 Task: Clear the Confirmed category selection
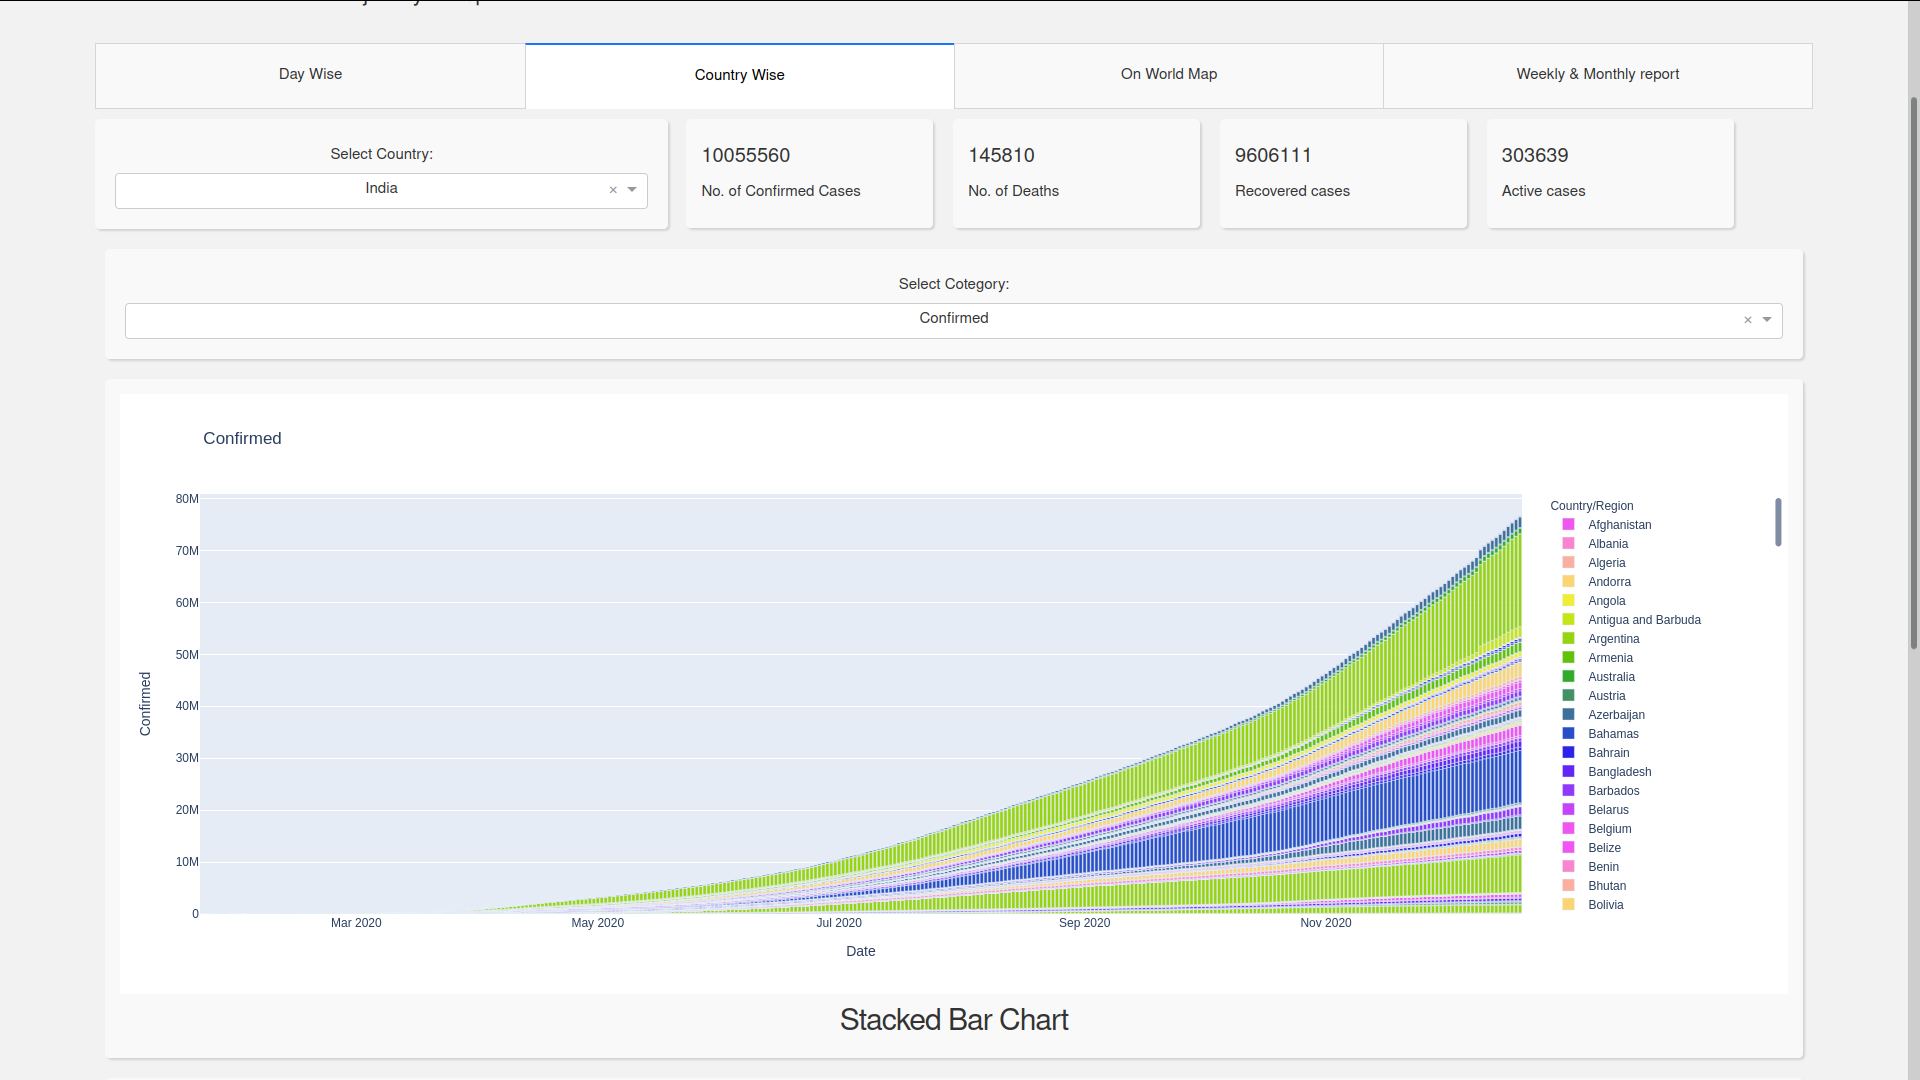point(1747,319)
